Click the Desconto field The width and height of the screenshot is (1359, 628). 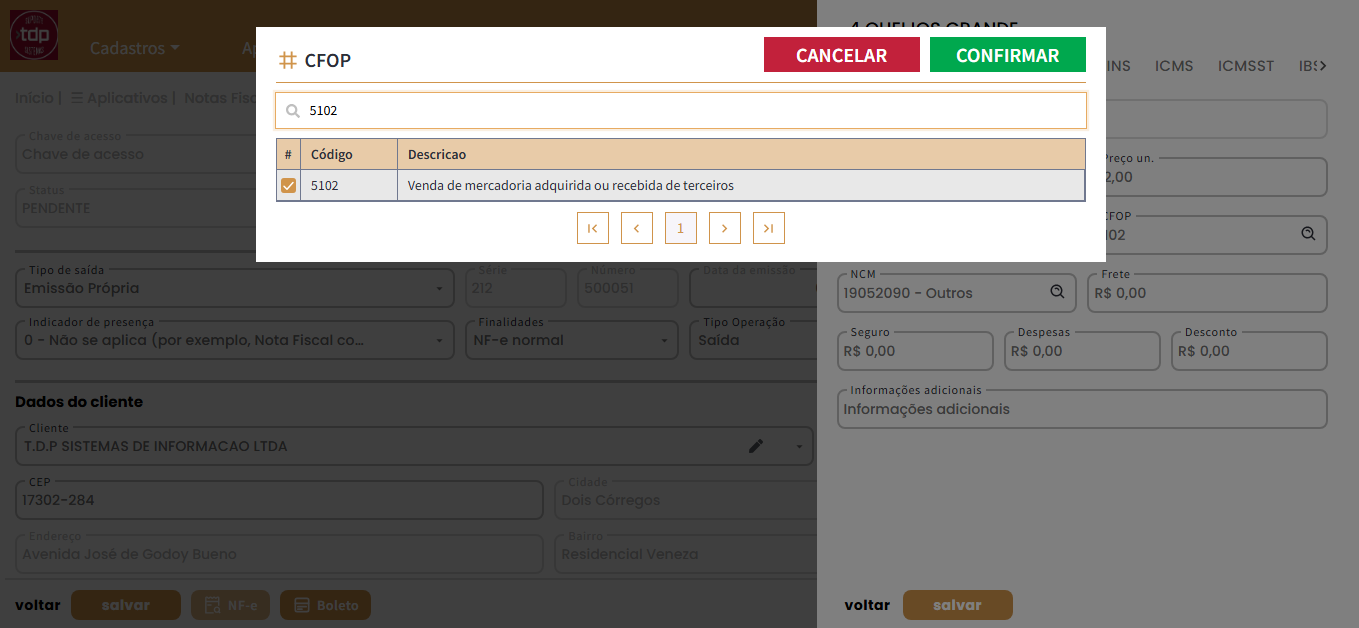(1249, 351)
